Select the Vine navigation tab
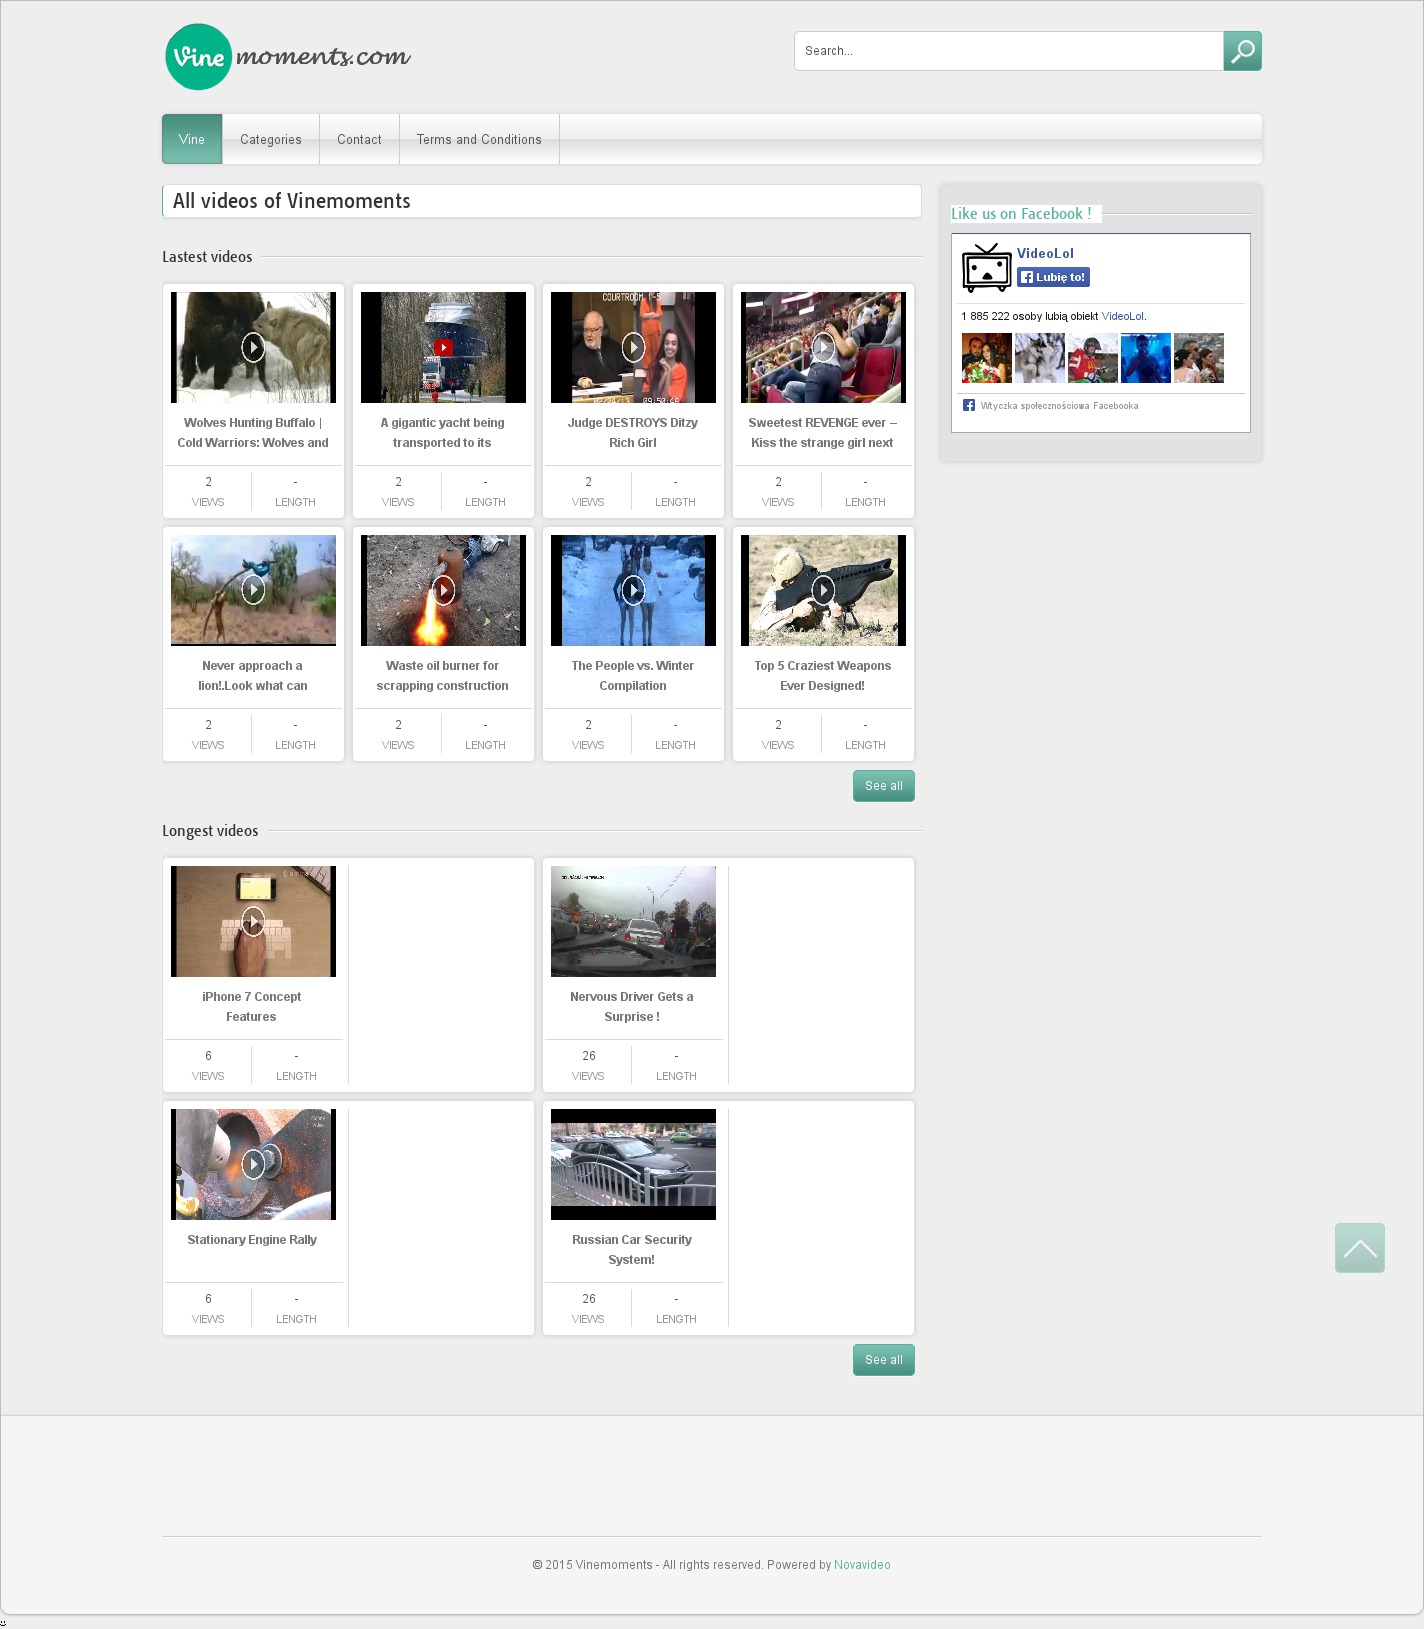The height and width of the screenshot is (1629, 1424). pyautogui.click(x=192, y=140)
